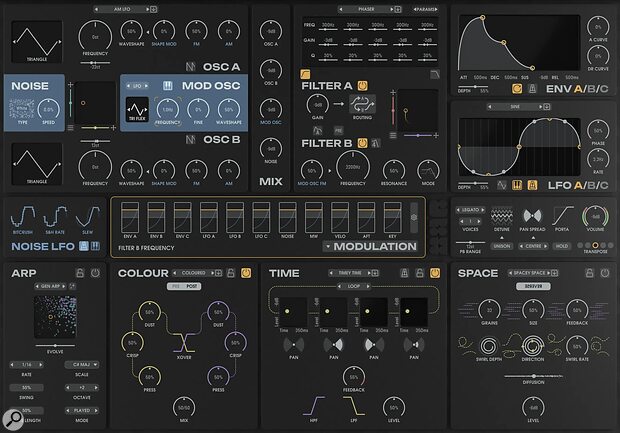620x433 pixels.
Task: Click the TIME LPF filter icon
Action: [353, 406]
